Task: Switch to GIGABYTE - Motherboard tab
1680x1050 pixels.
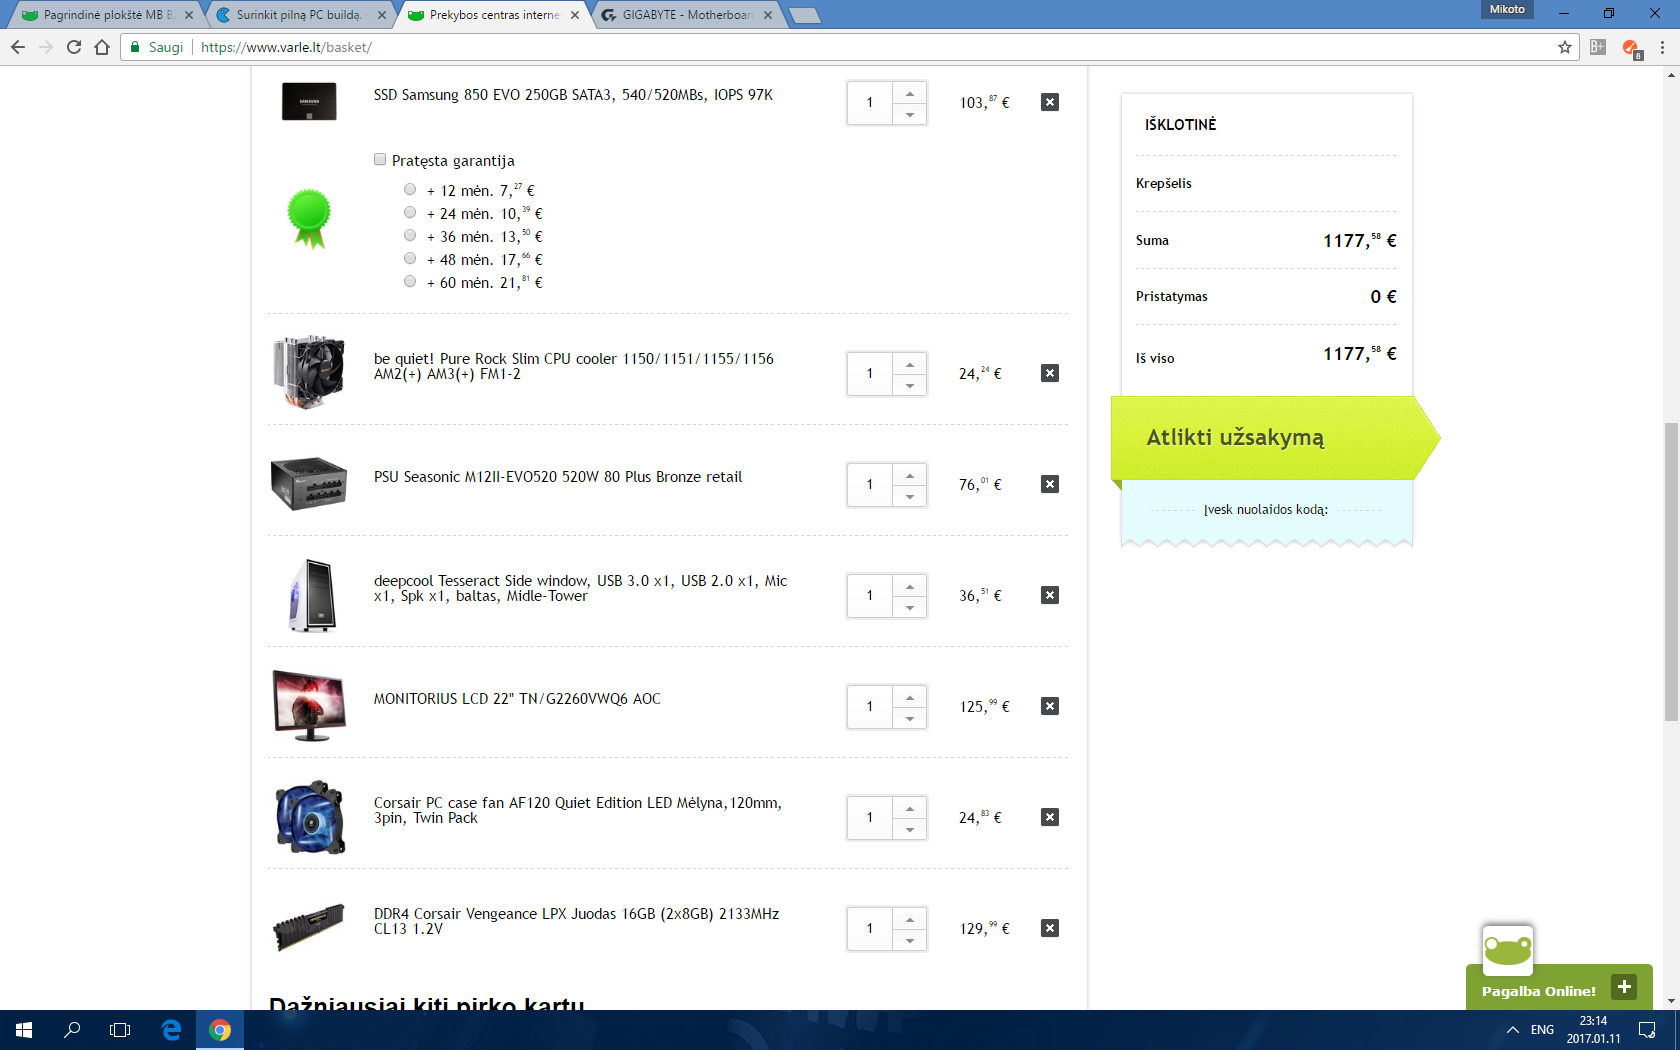Action: 685,15
